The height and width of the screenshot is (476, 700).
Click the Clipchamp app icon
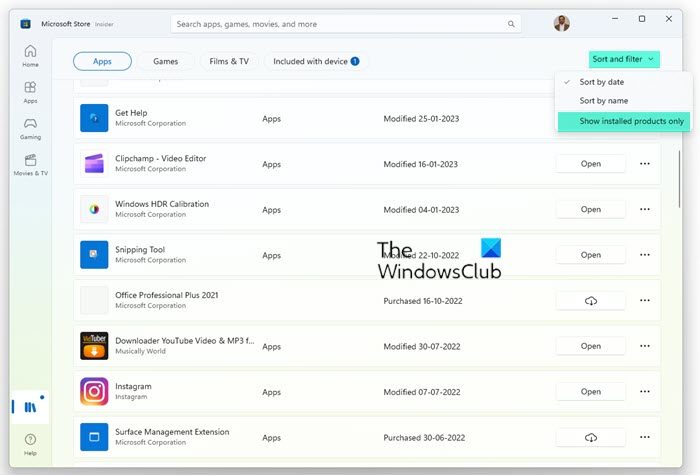click(94, 163)
